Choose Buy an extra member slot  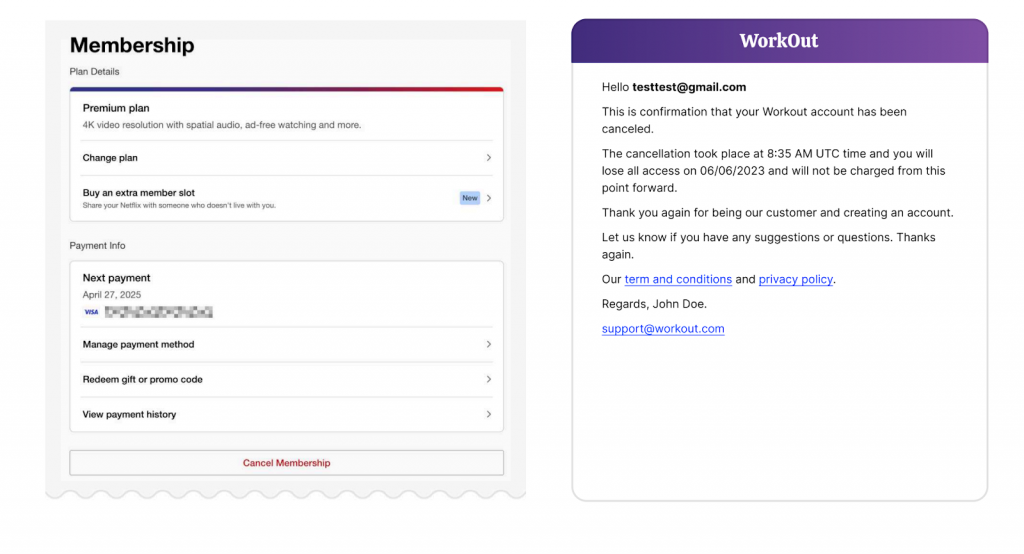[139, 193]
